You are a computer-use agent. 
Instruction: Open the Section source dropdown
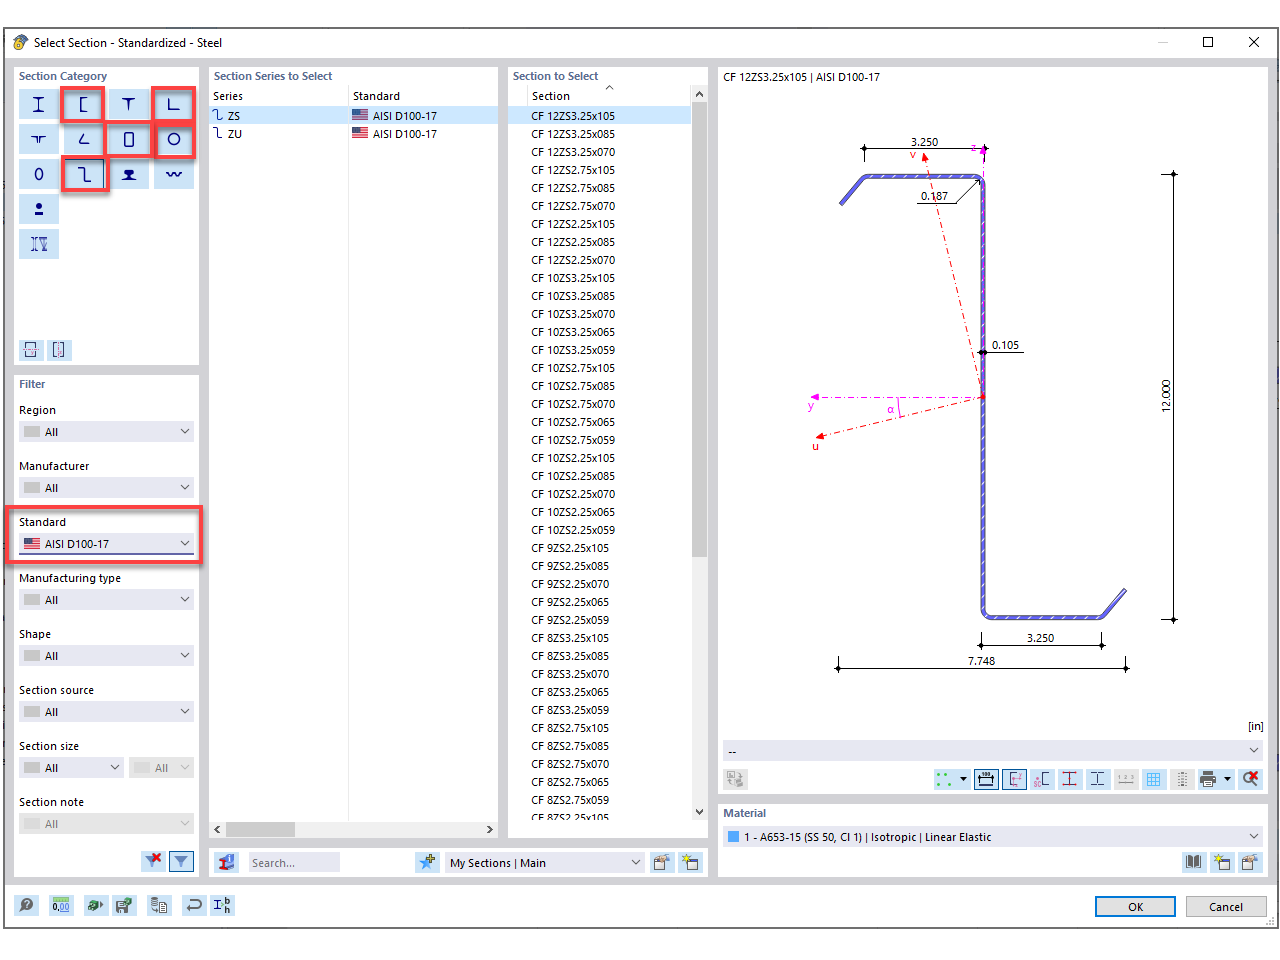[x=106, y=712]
